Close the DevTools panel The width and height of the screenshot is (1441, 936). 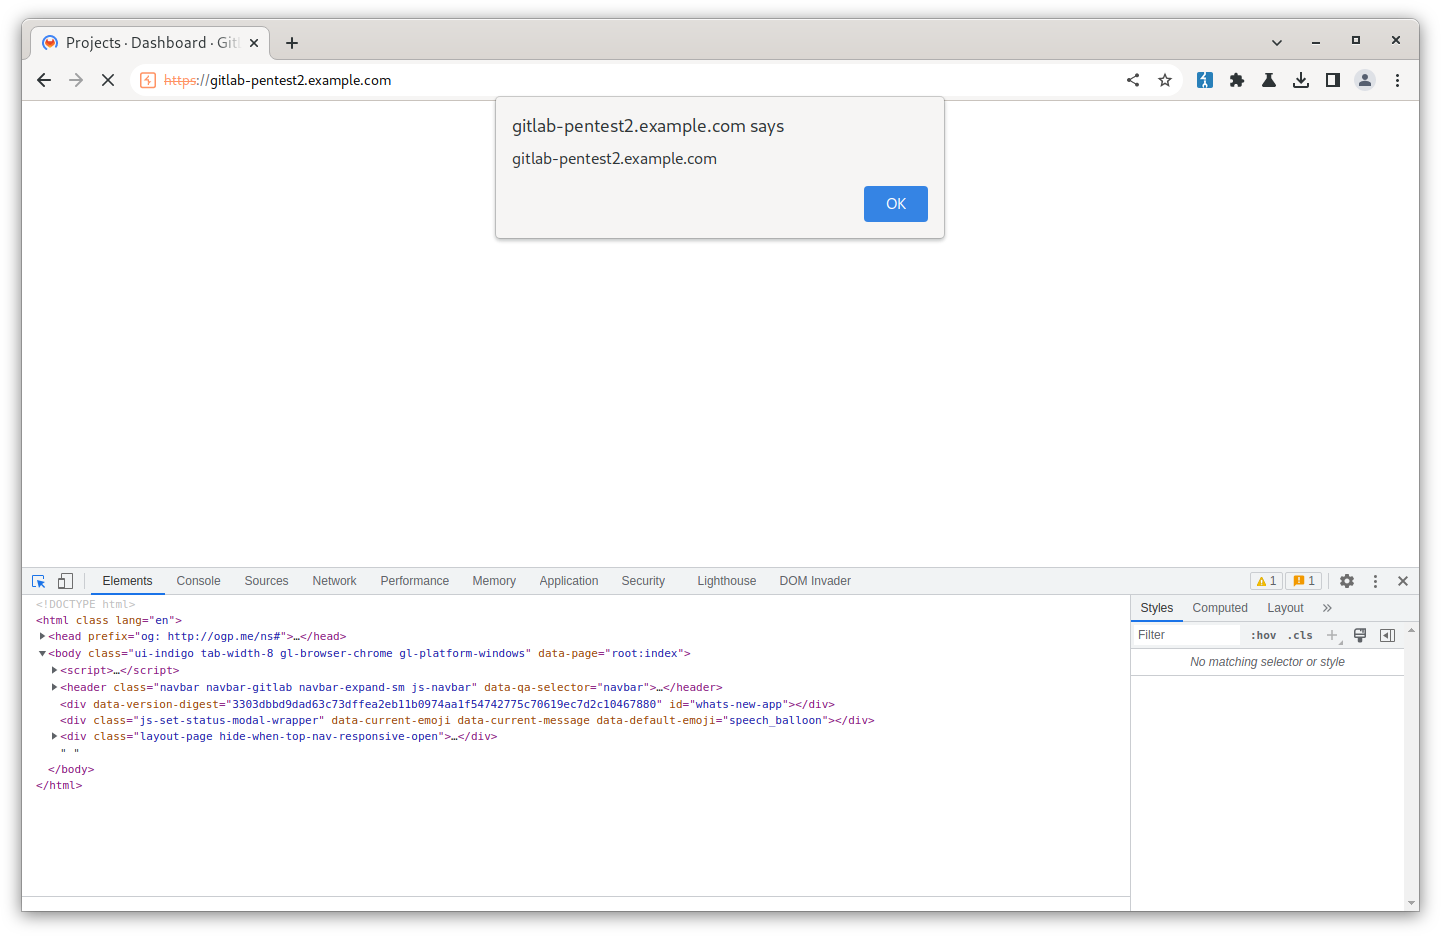pyautogui.click(x=1403, y=581)
